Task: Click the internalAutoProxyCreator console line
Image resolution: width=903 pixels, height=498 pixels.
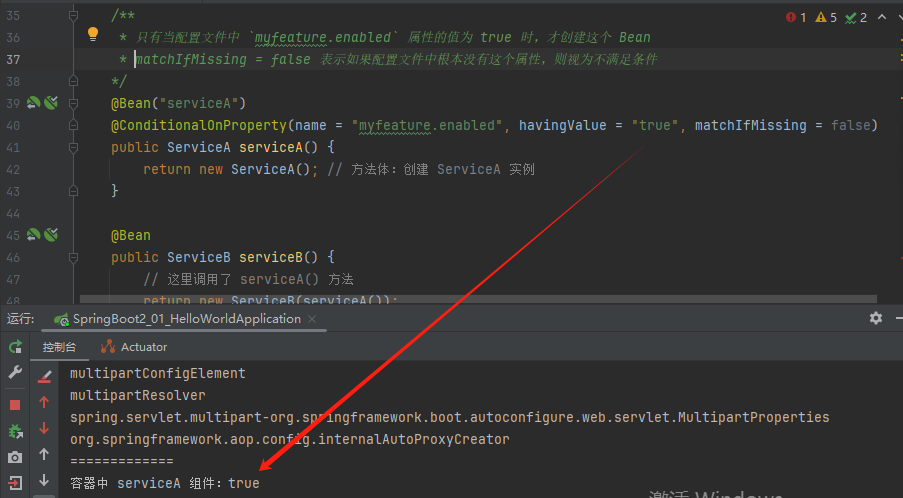Action: (290, 439)
